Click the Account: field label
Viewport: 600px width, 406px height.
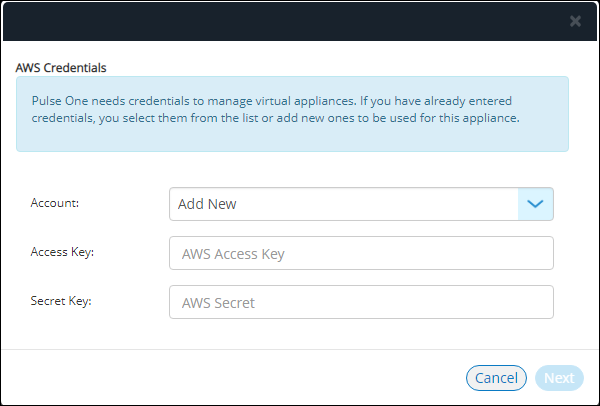point(55,203)
